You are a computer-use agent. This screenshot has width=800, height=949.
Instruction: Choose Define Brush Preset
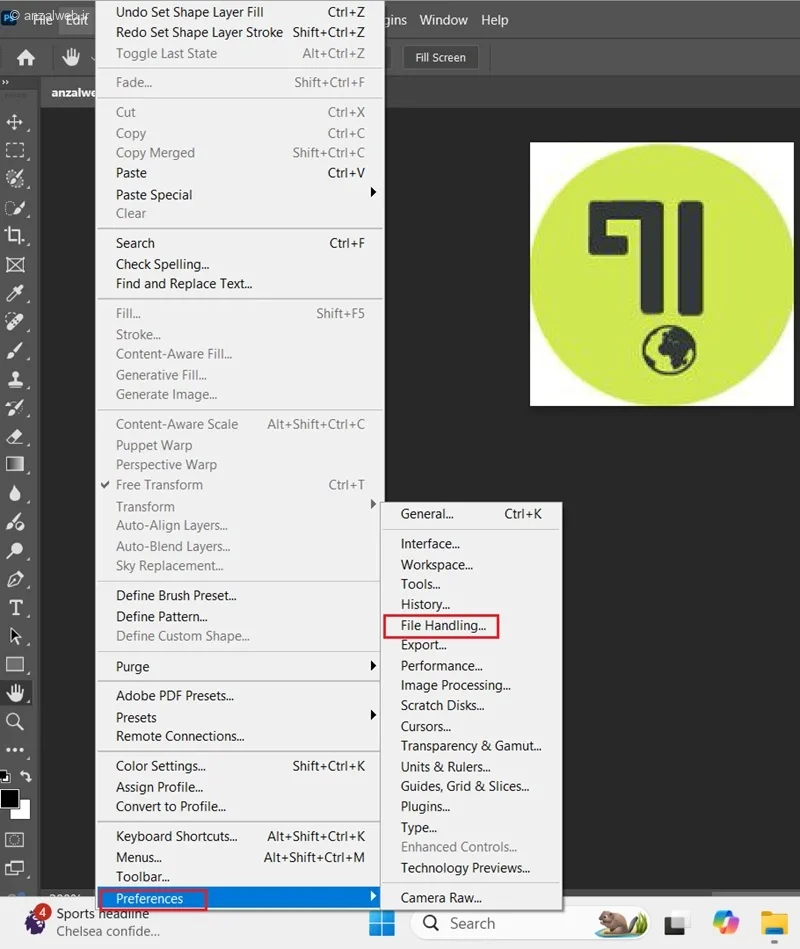(239, 596)
